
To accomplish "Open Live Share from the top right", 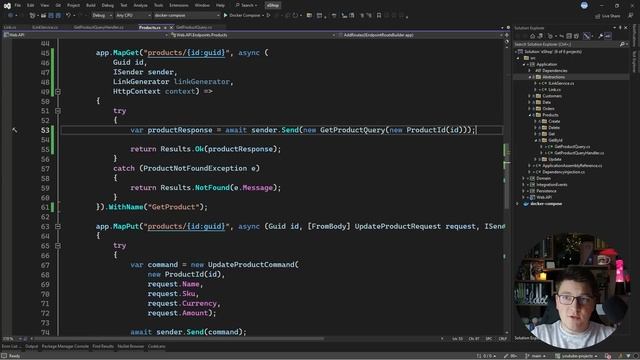I will coord(608,16).
